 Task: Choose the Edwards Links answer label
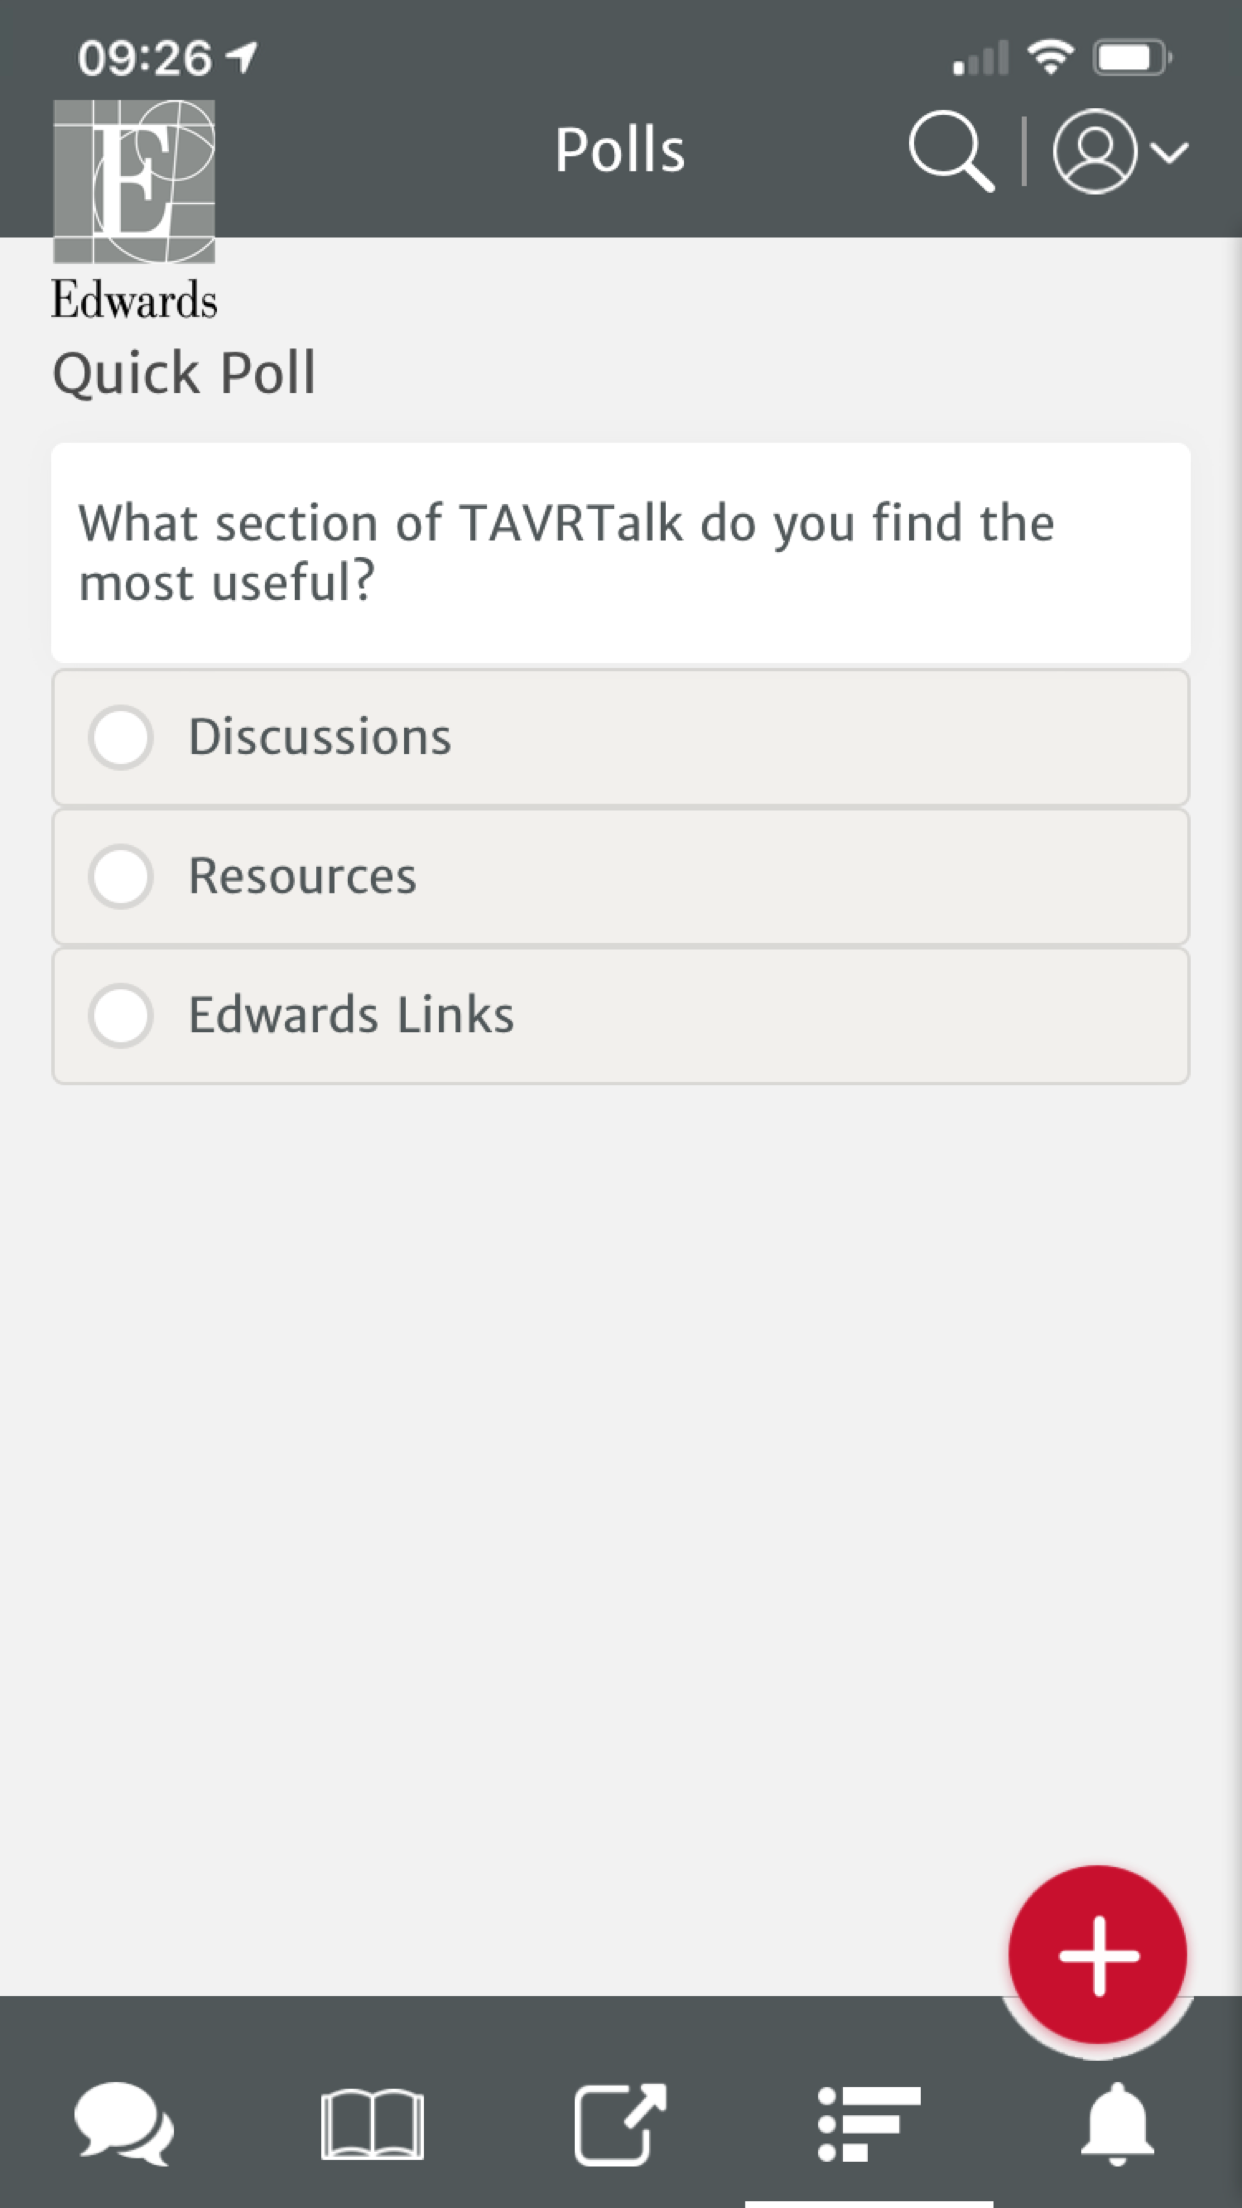coord(351,1015)
